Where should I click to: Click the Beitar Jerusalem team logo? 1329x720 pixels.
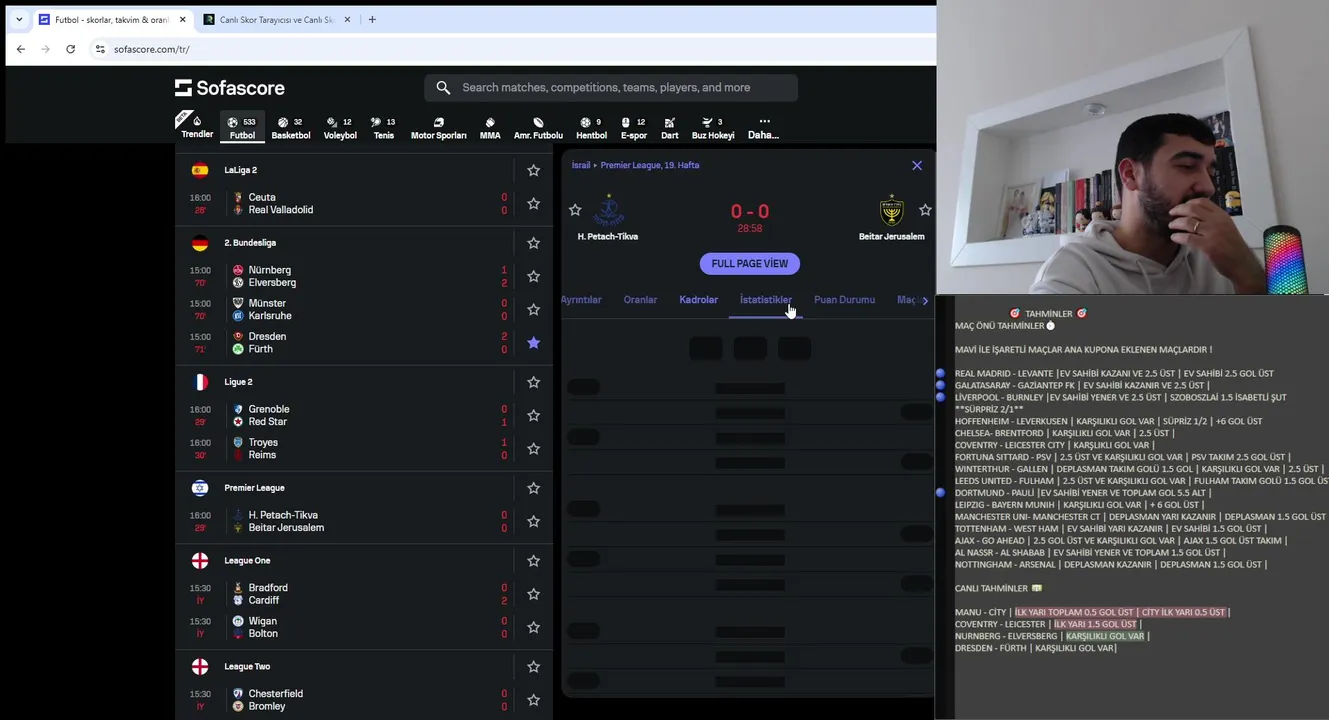(892, 211)
